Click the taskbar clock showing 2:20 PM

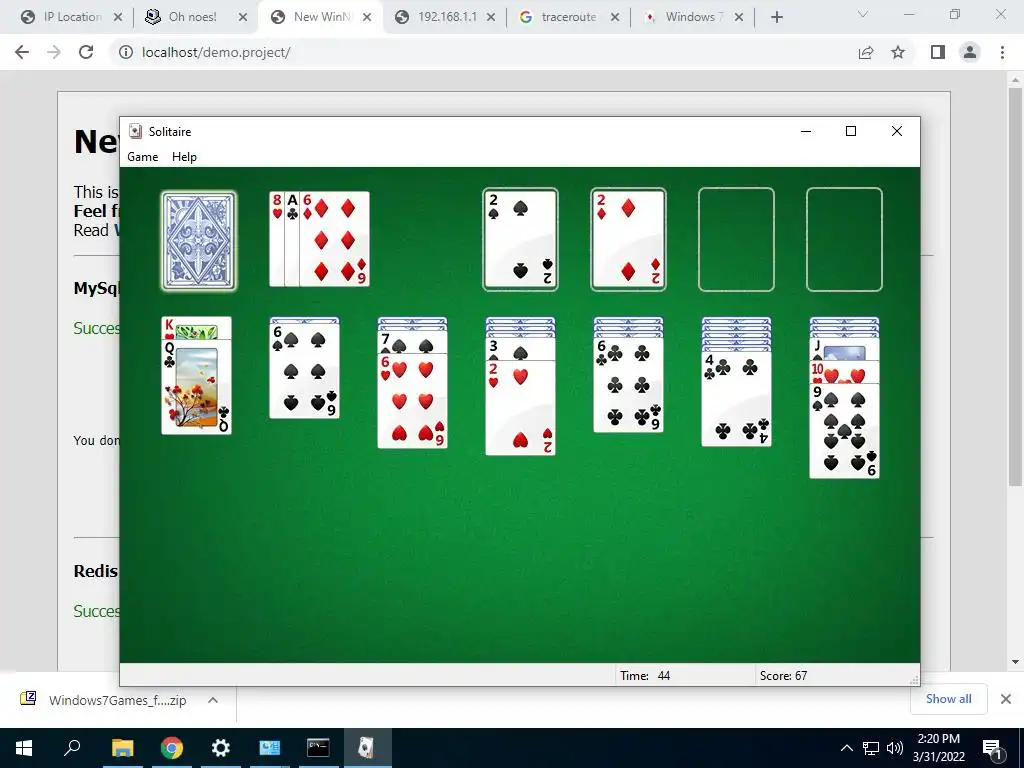tap(938, 748)
